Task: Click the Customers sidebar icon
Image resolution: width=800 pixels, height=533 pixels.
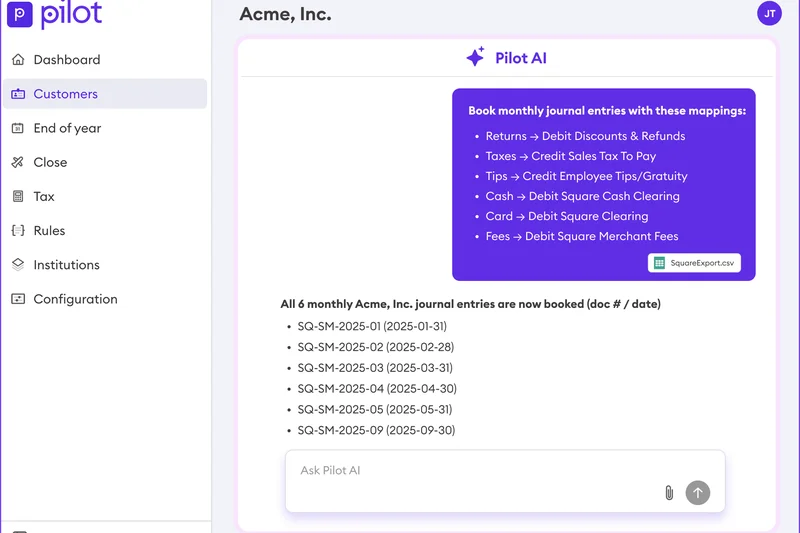Action: (x=18, y=94)
